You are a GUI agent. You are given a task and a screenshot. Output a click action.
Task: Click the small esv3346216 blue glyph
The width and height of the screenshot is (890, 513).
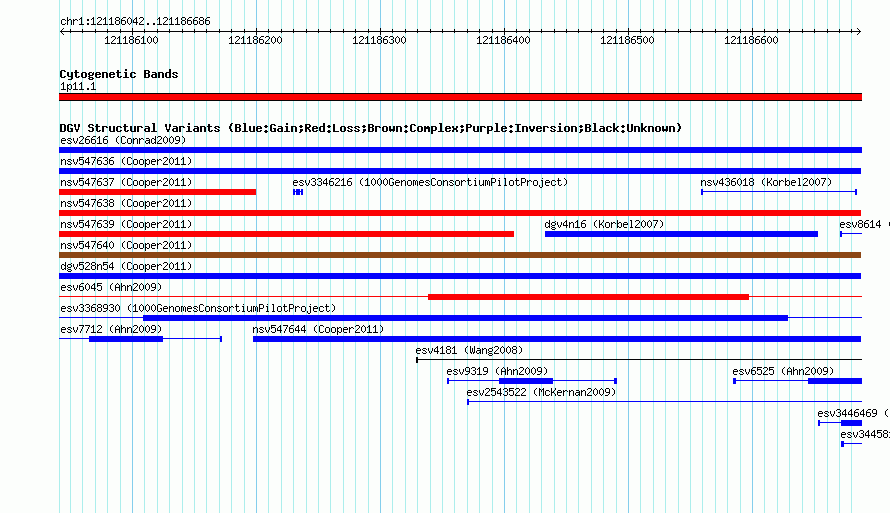tap(298, 192)
